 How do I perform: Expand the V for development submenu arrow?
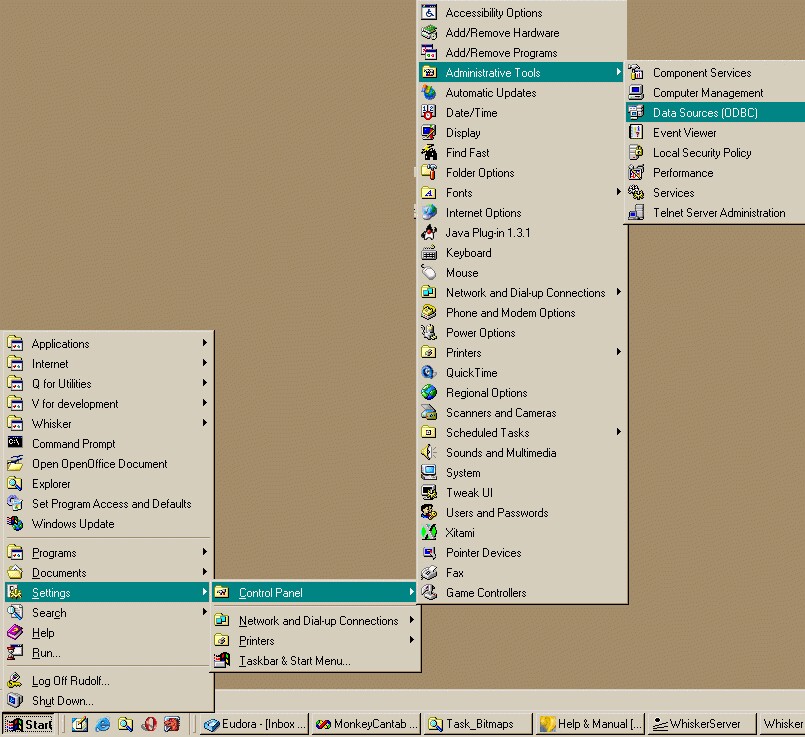[x=204, y=403]
